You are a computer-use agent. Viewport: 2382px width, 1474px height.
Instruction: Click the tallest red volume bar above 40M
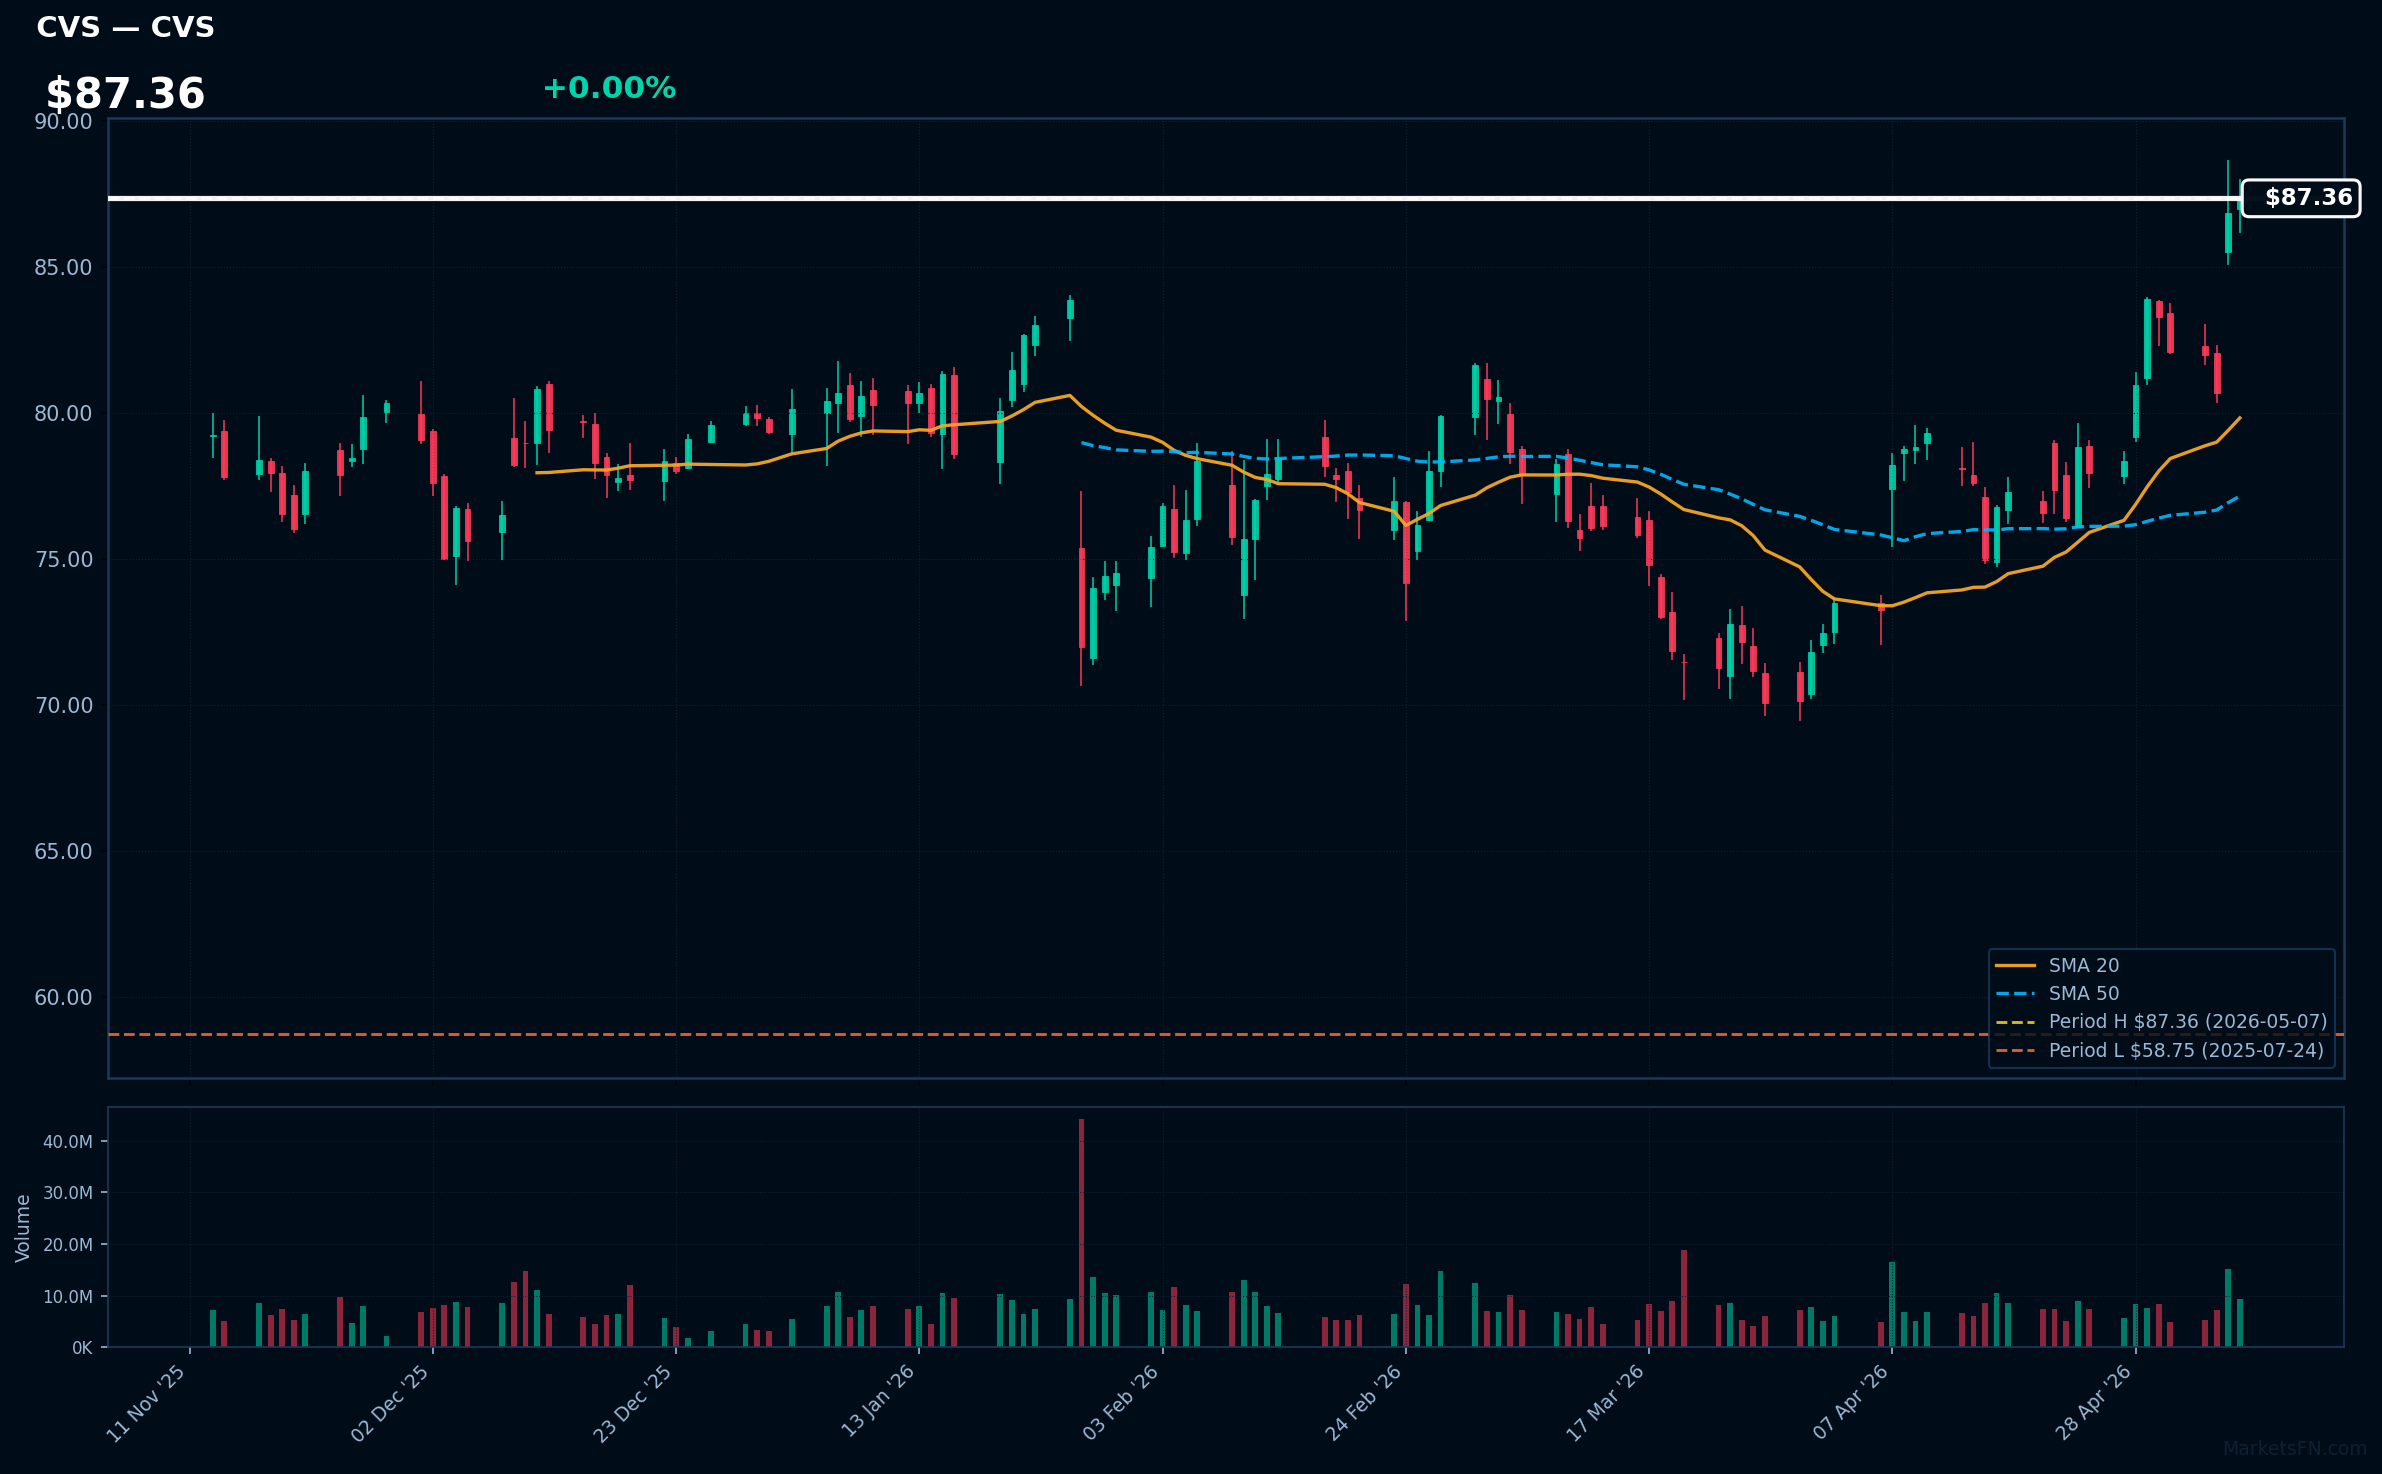pyautogui.click(x=1081, y=1233)
